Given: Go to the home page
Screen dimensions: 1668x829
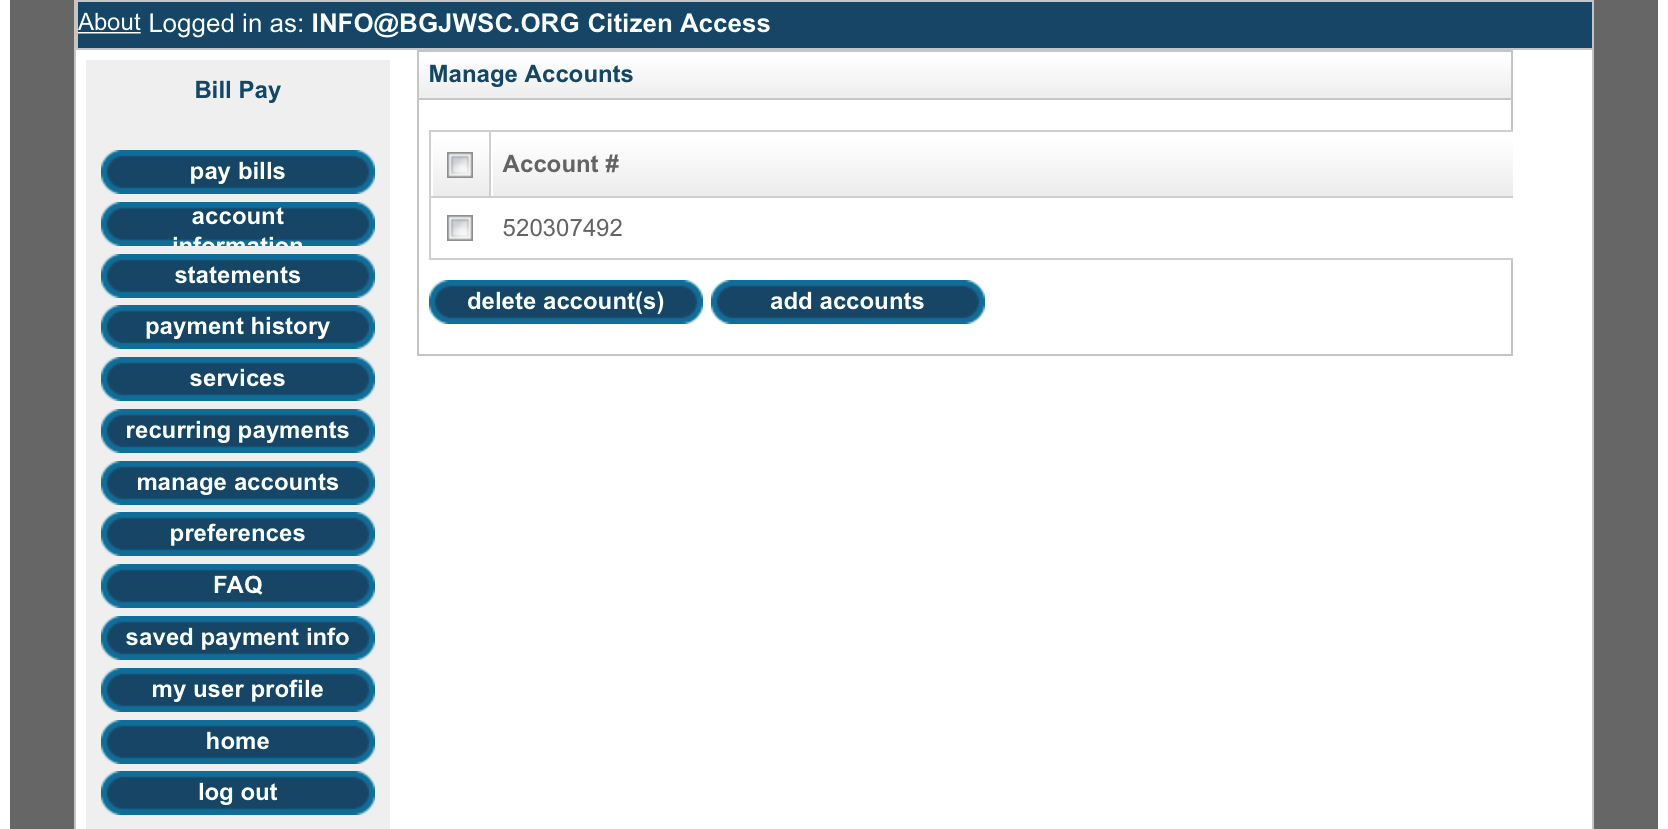Looking at the screenshot, I should 238,742.
